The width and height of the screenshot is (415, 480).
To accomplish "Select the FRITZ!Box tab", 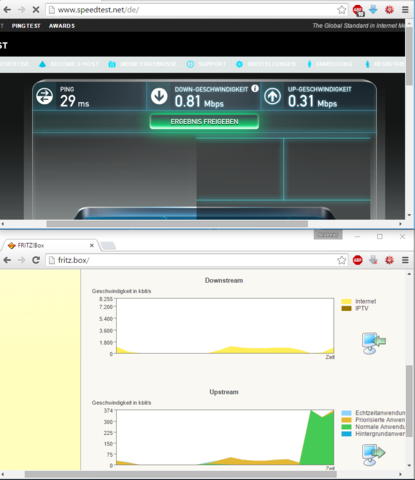I will coord(50,245).
